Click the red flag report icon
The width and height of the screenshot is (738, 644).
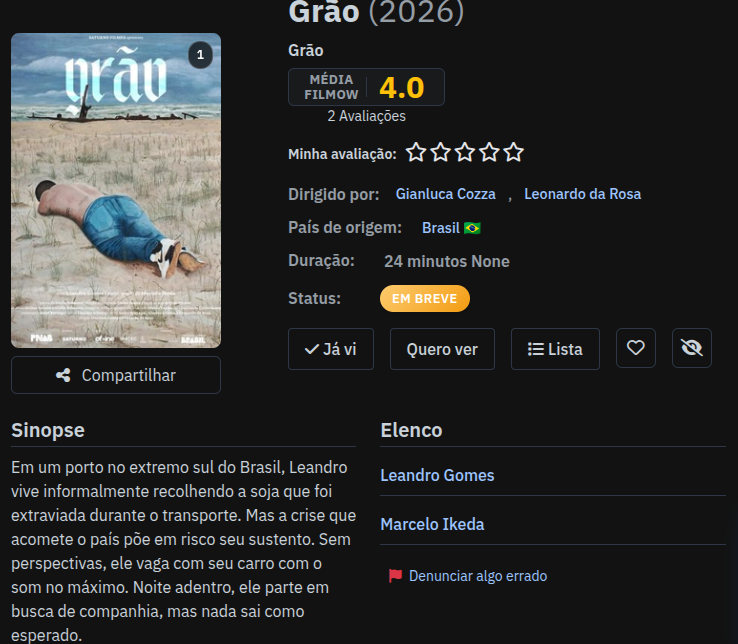pyautogui.click(x=395, y=576)
